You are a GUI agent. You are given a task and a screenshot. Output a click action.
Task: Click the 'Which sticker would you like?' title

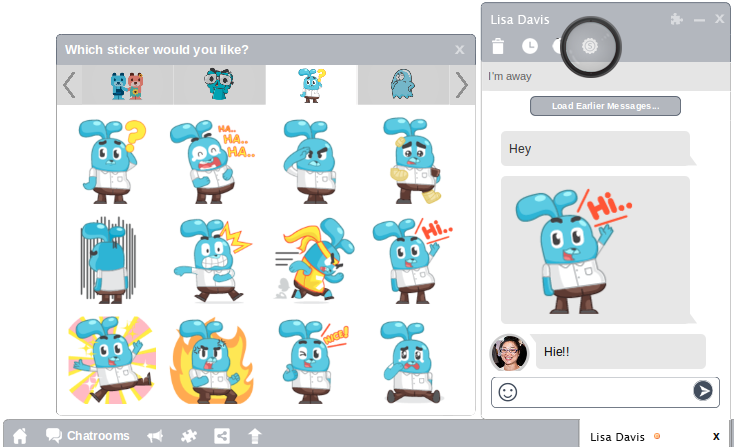[x=157, y=50]
